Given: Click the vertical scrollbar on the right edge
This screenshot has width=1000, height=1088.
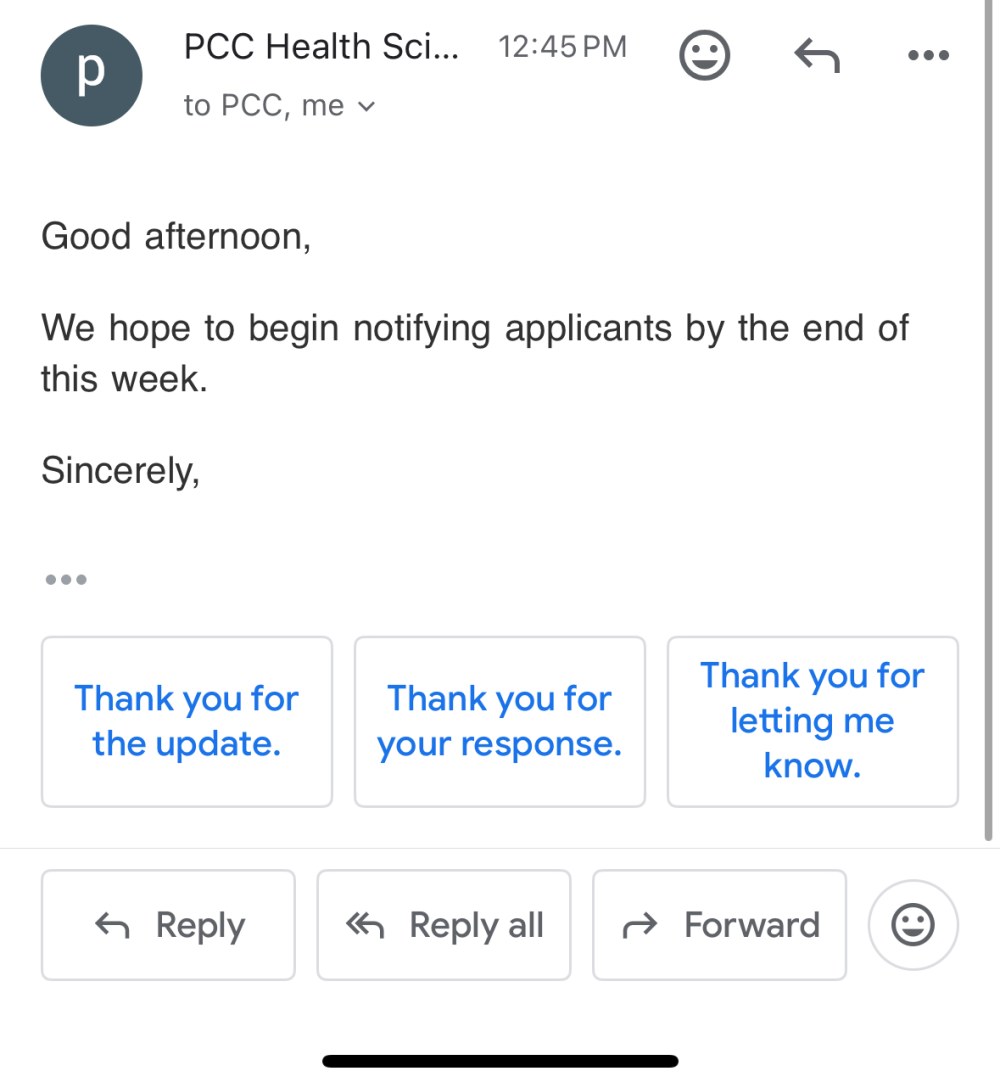Looking at the screenshot, I should tap(988, 420).
